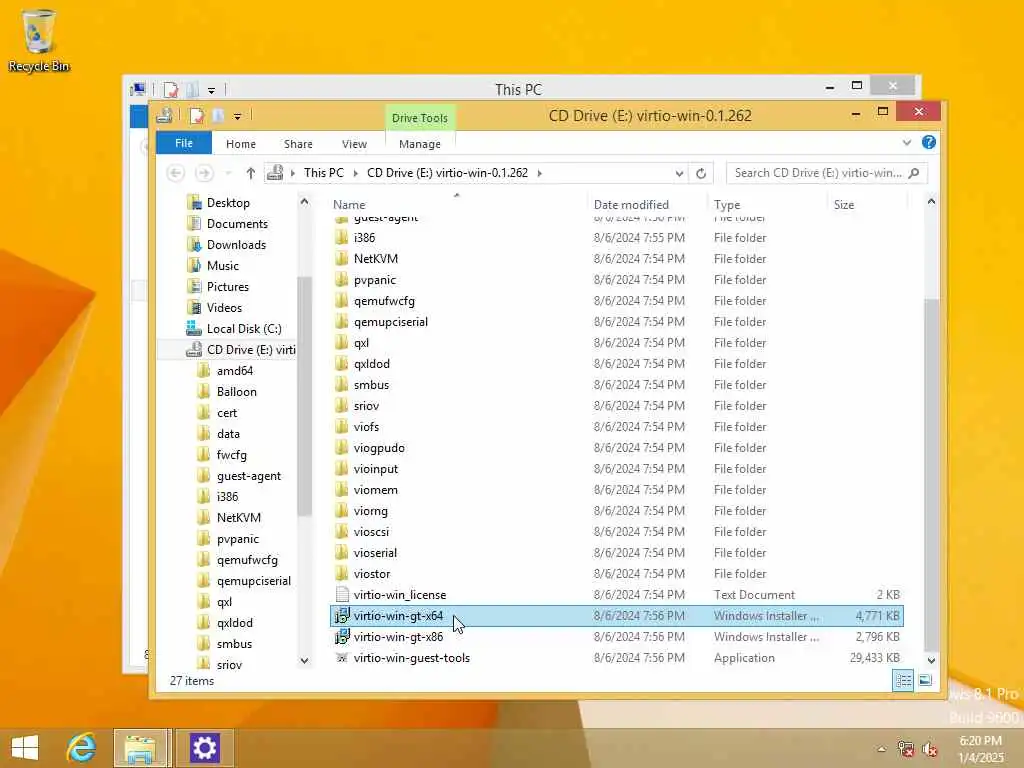Select the viogpudo folder
The height and width of the screenshot is (768, 1024).
tap(616, 448)
